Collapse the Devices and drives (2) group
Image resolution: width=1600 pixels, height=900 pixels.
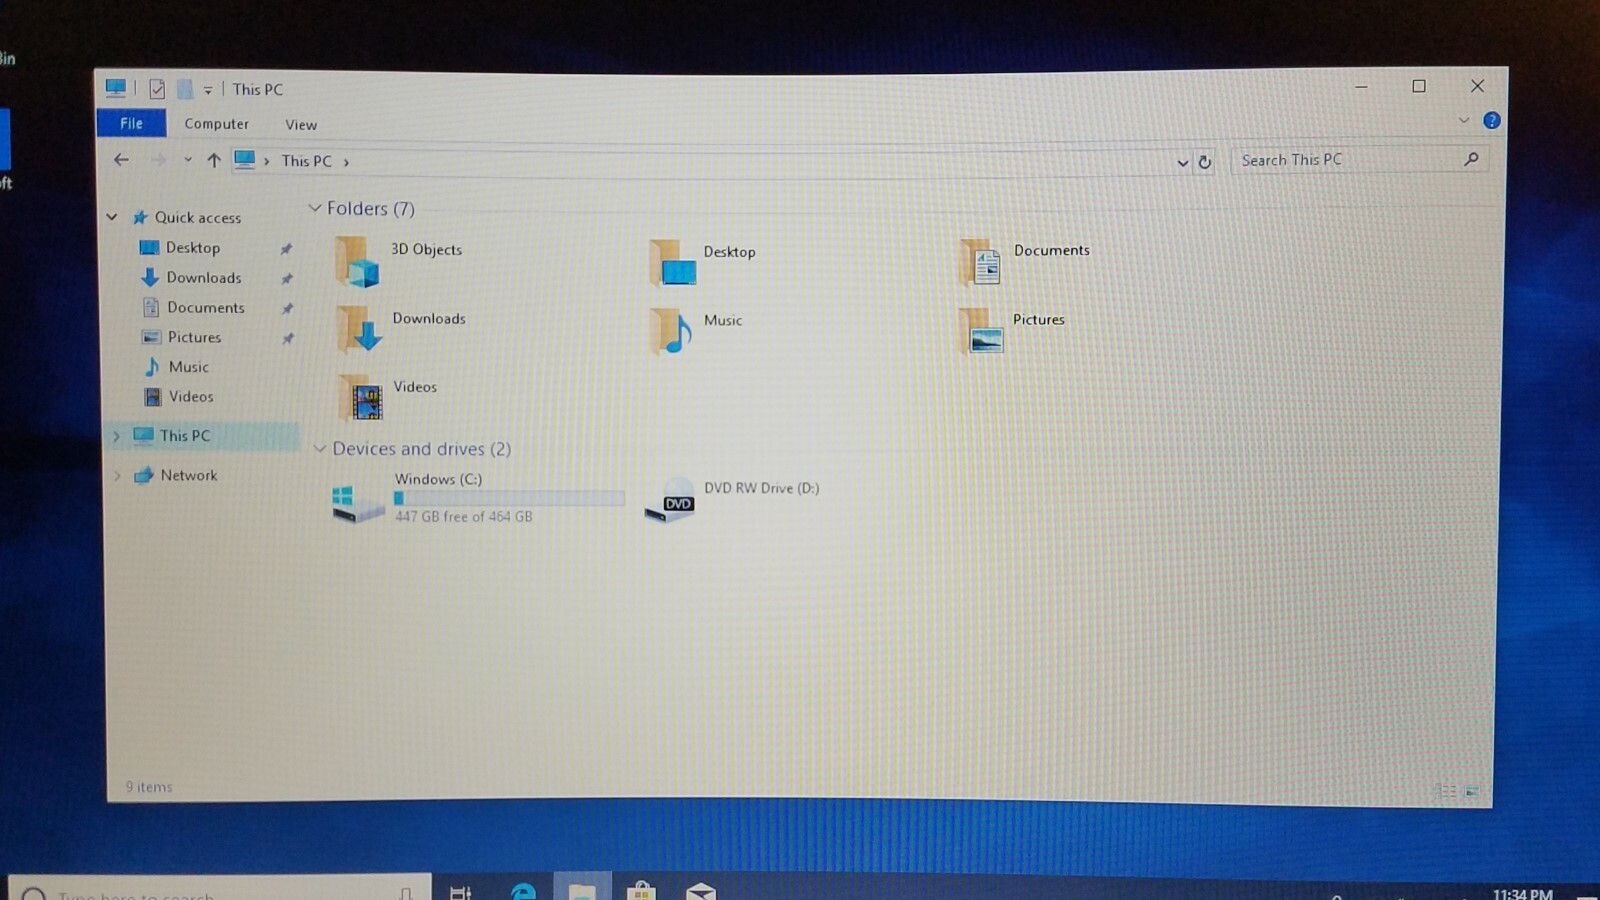click(320, 449)
